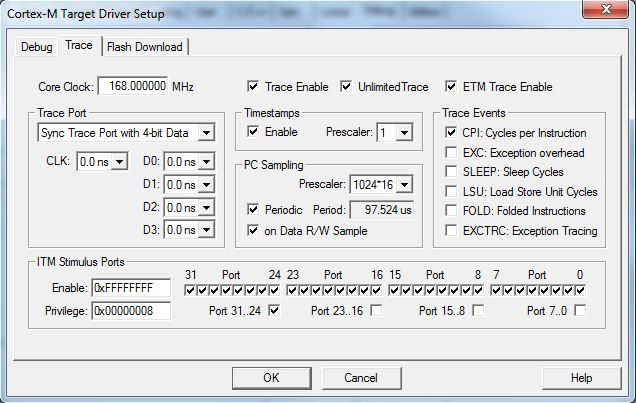Screen dimensions: 636x403
Task: Open the PC Sampling Prescaler dropdown
Action: point(404,184)
